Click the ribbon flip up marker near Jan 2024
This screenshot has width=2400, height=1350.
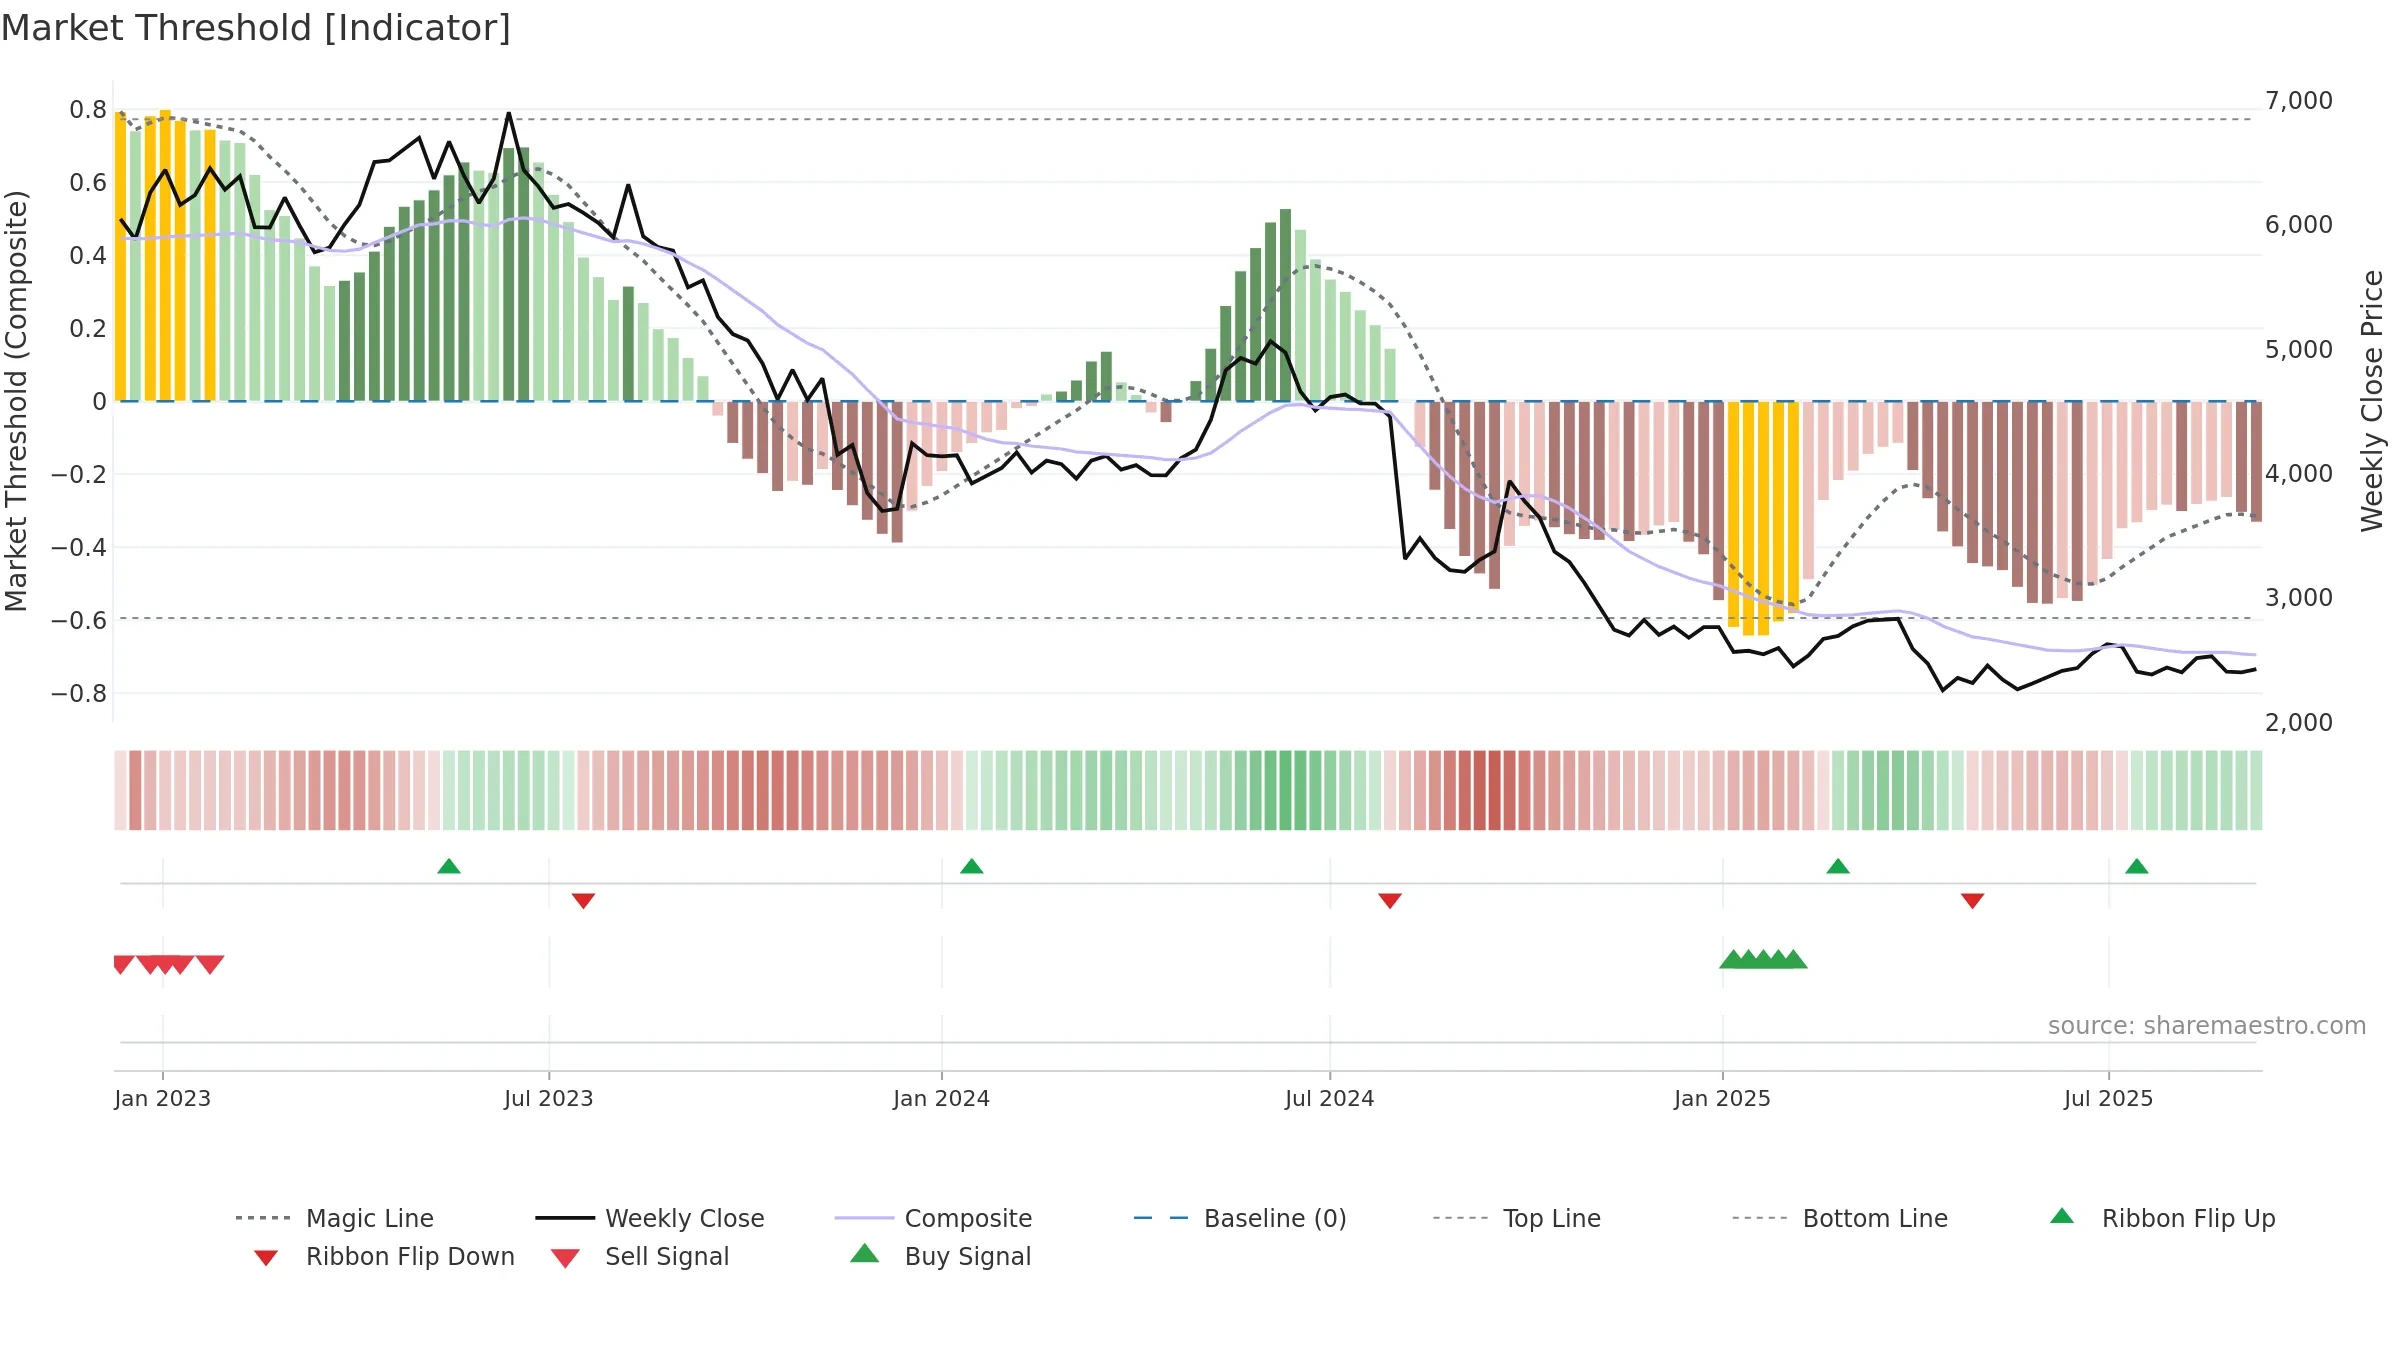coord(972,866)
